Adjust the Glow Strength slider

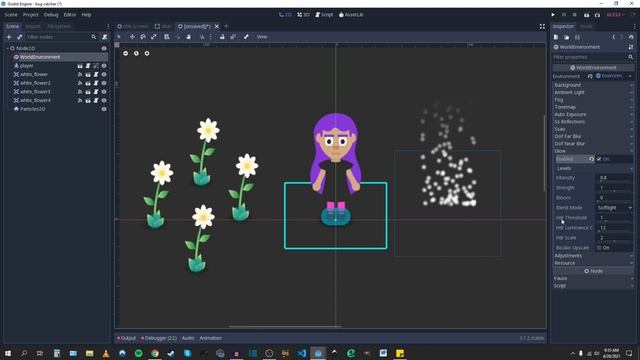pyautogui.click(x=614, y=188)
